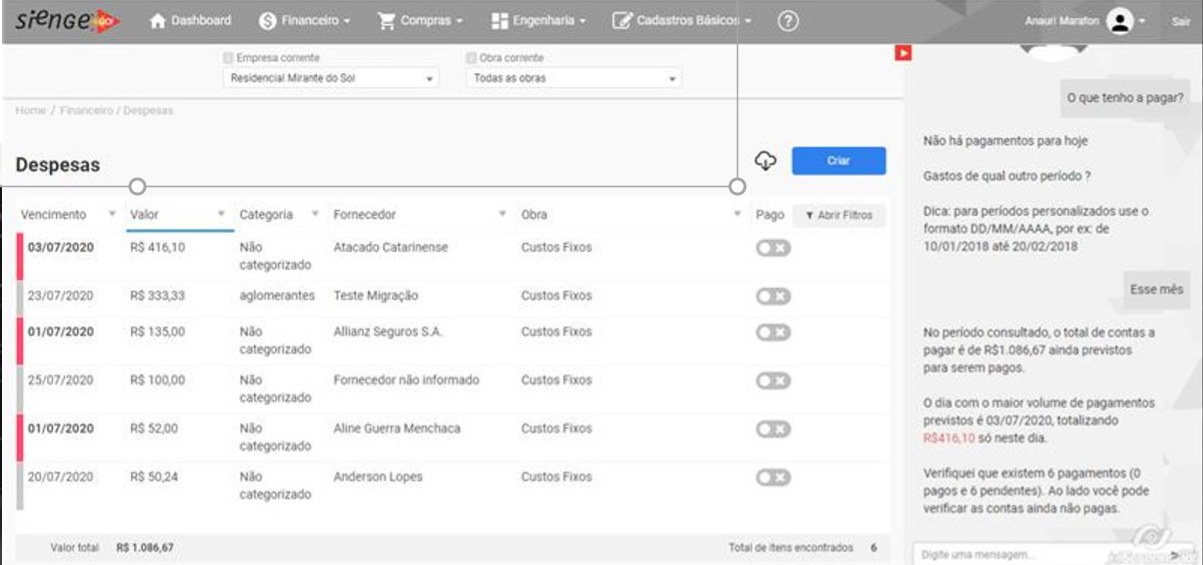Image resolution: width=1203 pixels, height=565 pixels.
Task: Click the Sienge GO logo
Action: pyautogui.click(x=66, y=20)
